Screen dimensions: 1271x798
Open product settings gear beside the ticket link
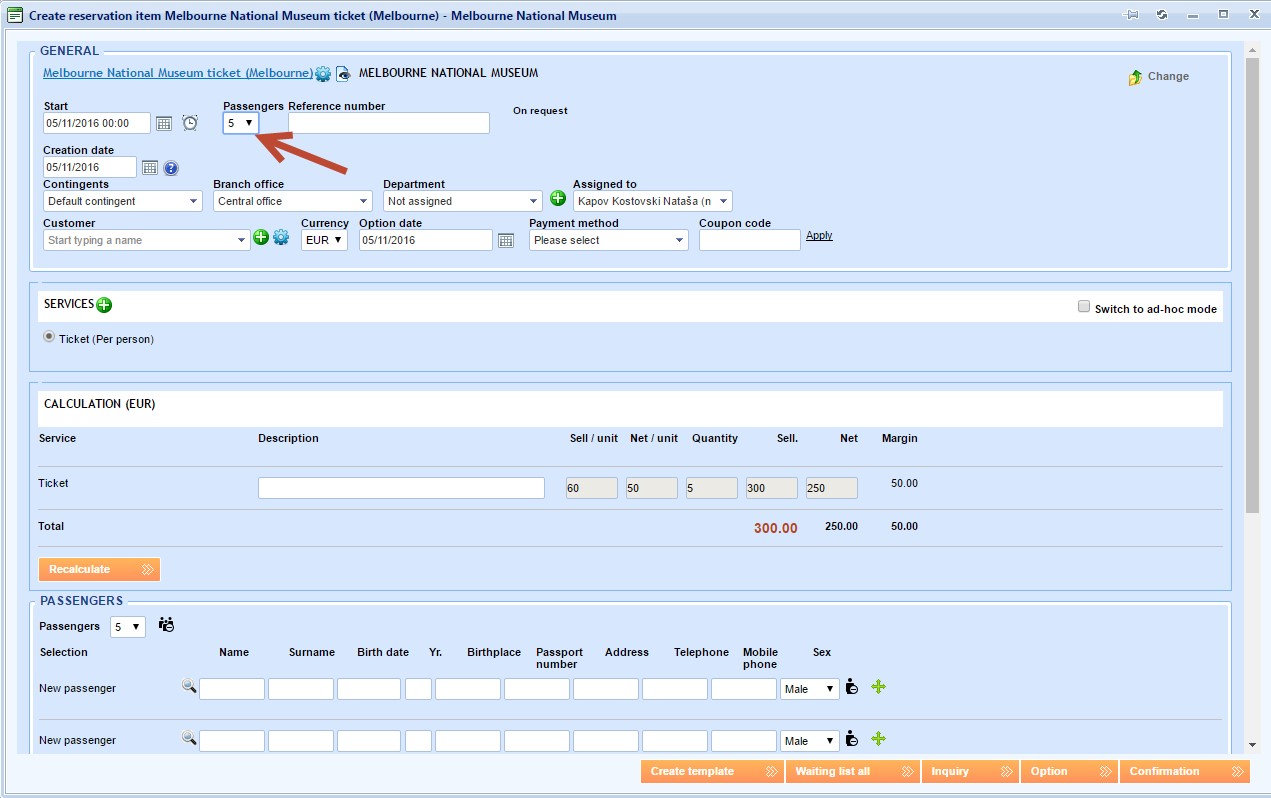click(323, 74)
